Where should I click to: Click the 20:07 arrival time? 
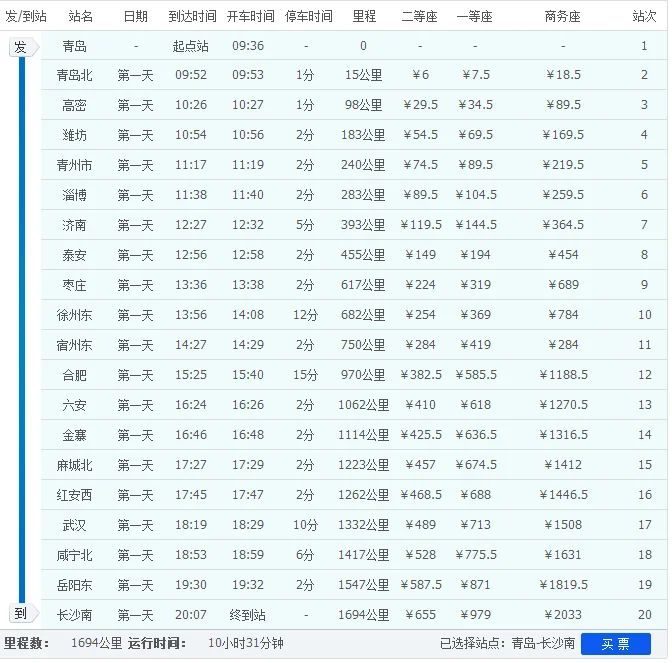191,615
